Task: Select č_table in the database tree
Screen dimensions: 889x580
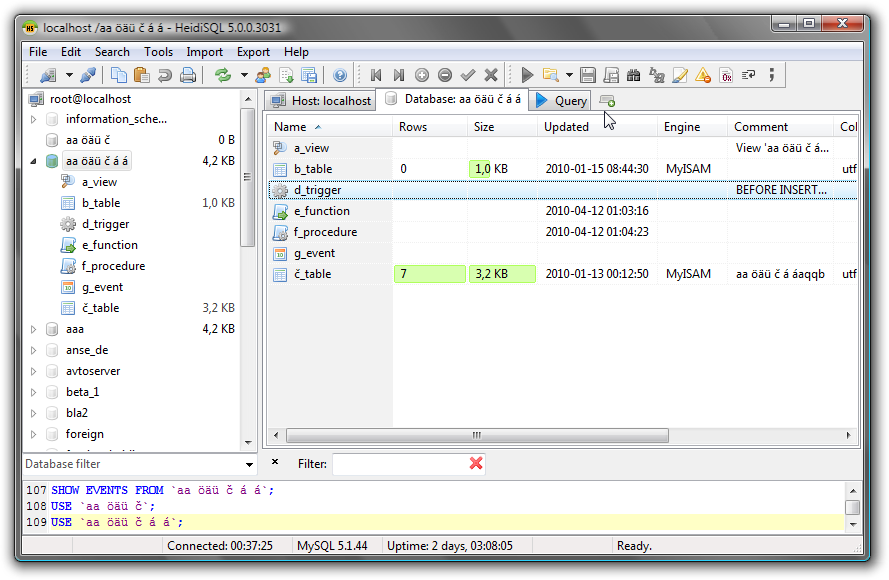Action: [x=100, y=308]
